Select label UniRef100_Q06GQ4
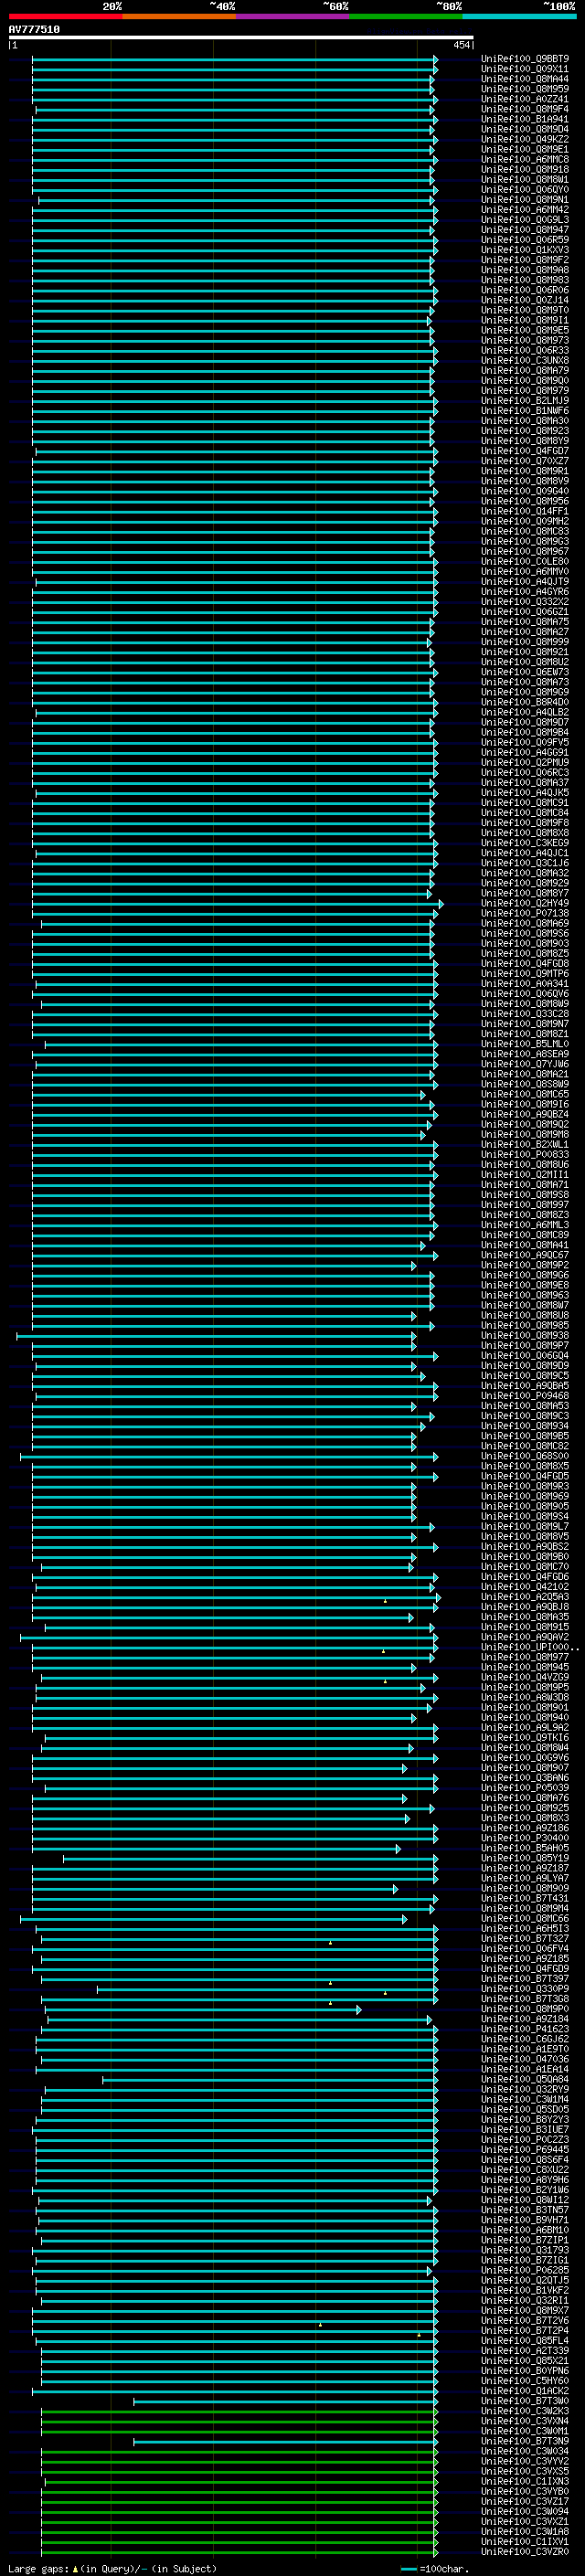The height and width of the screenshot is (2576, 585). (x=525, y=1355)
